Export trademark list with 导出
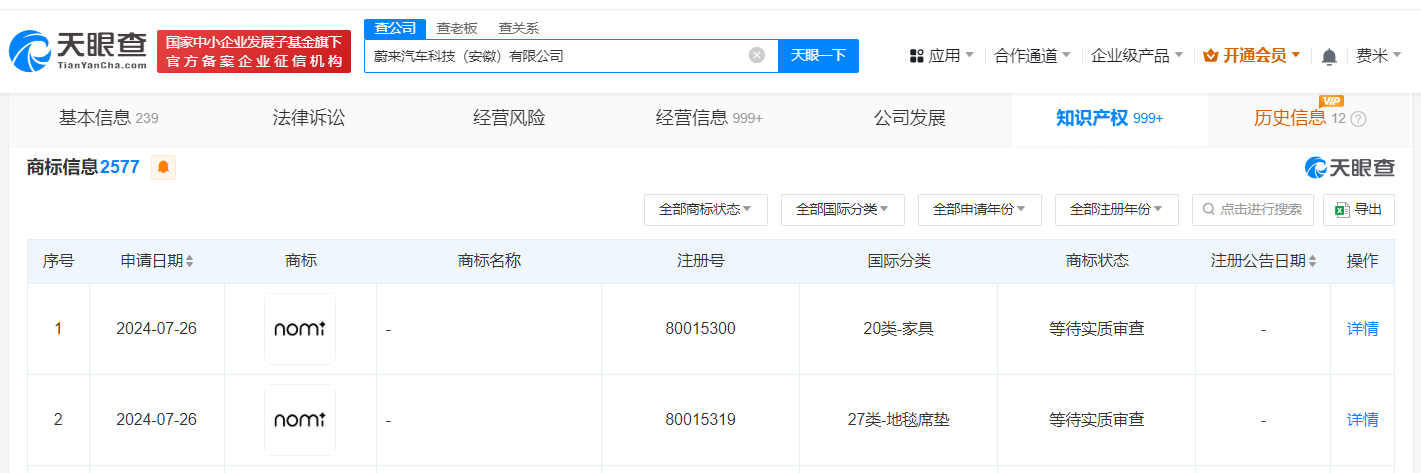This screenshot has width=1421, height=473. click(1358, 209)
